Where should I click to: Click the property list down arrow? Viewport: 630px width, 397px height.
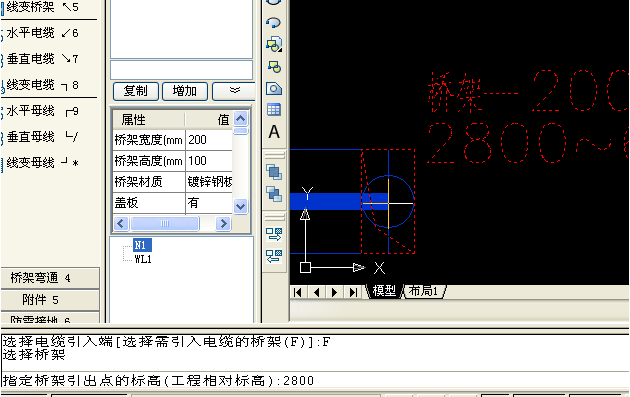(x=240, y=207)
